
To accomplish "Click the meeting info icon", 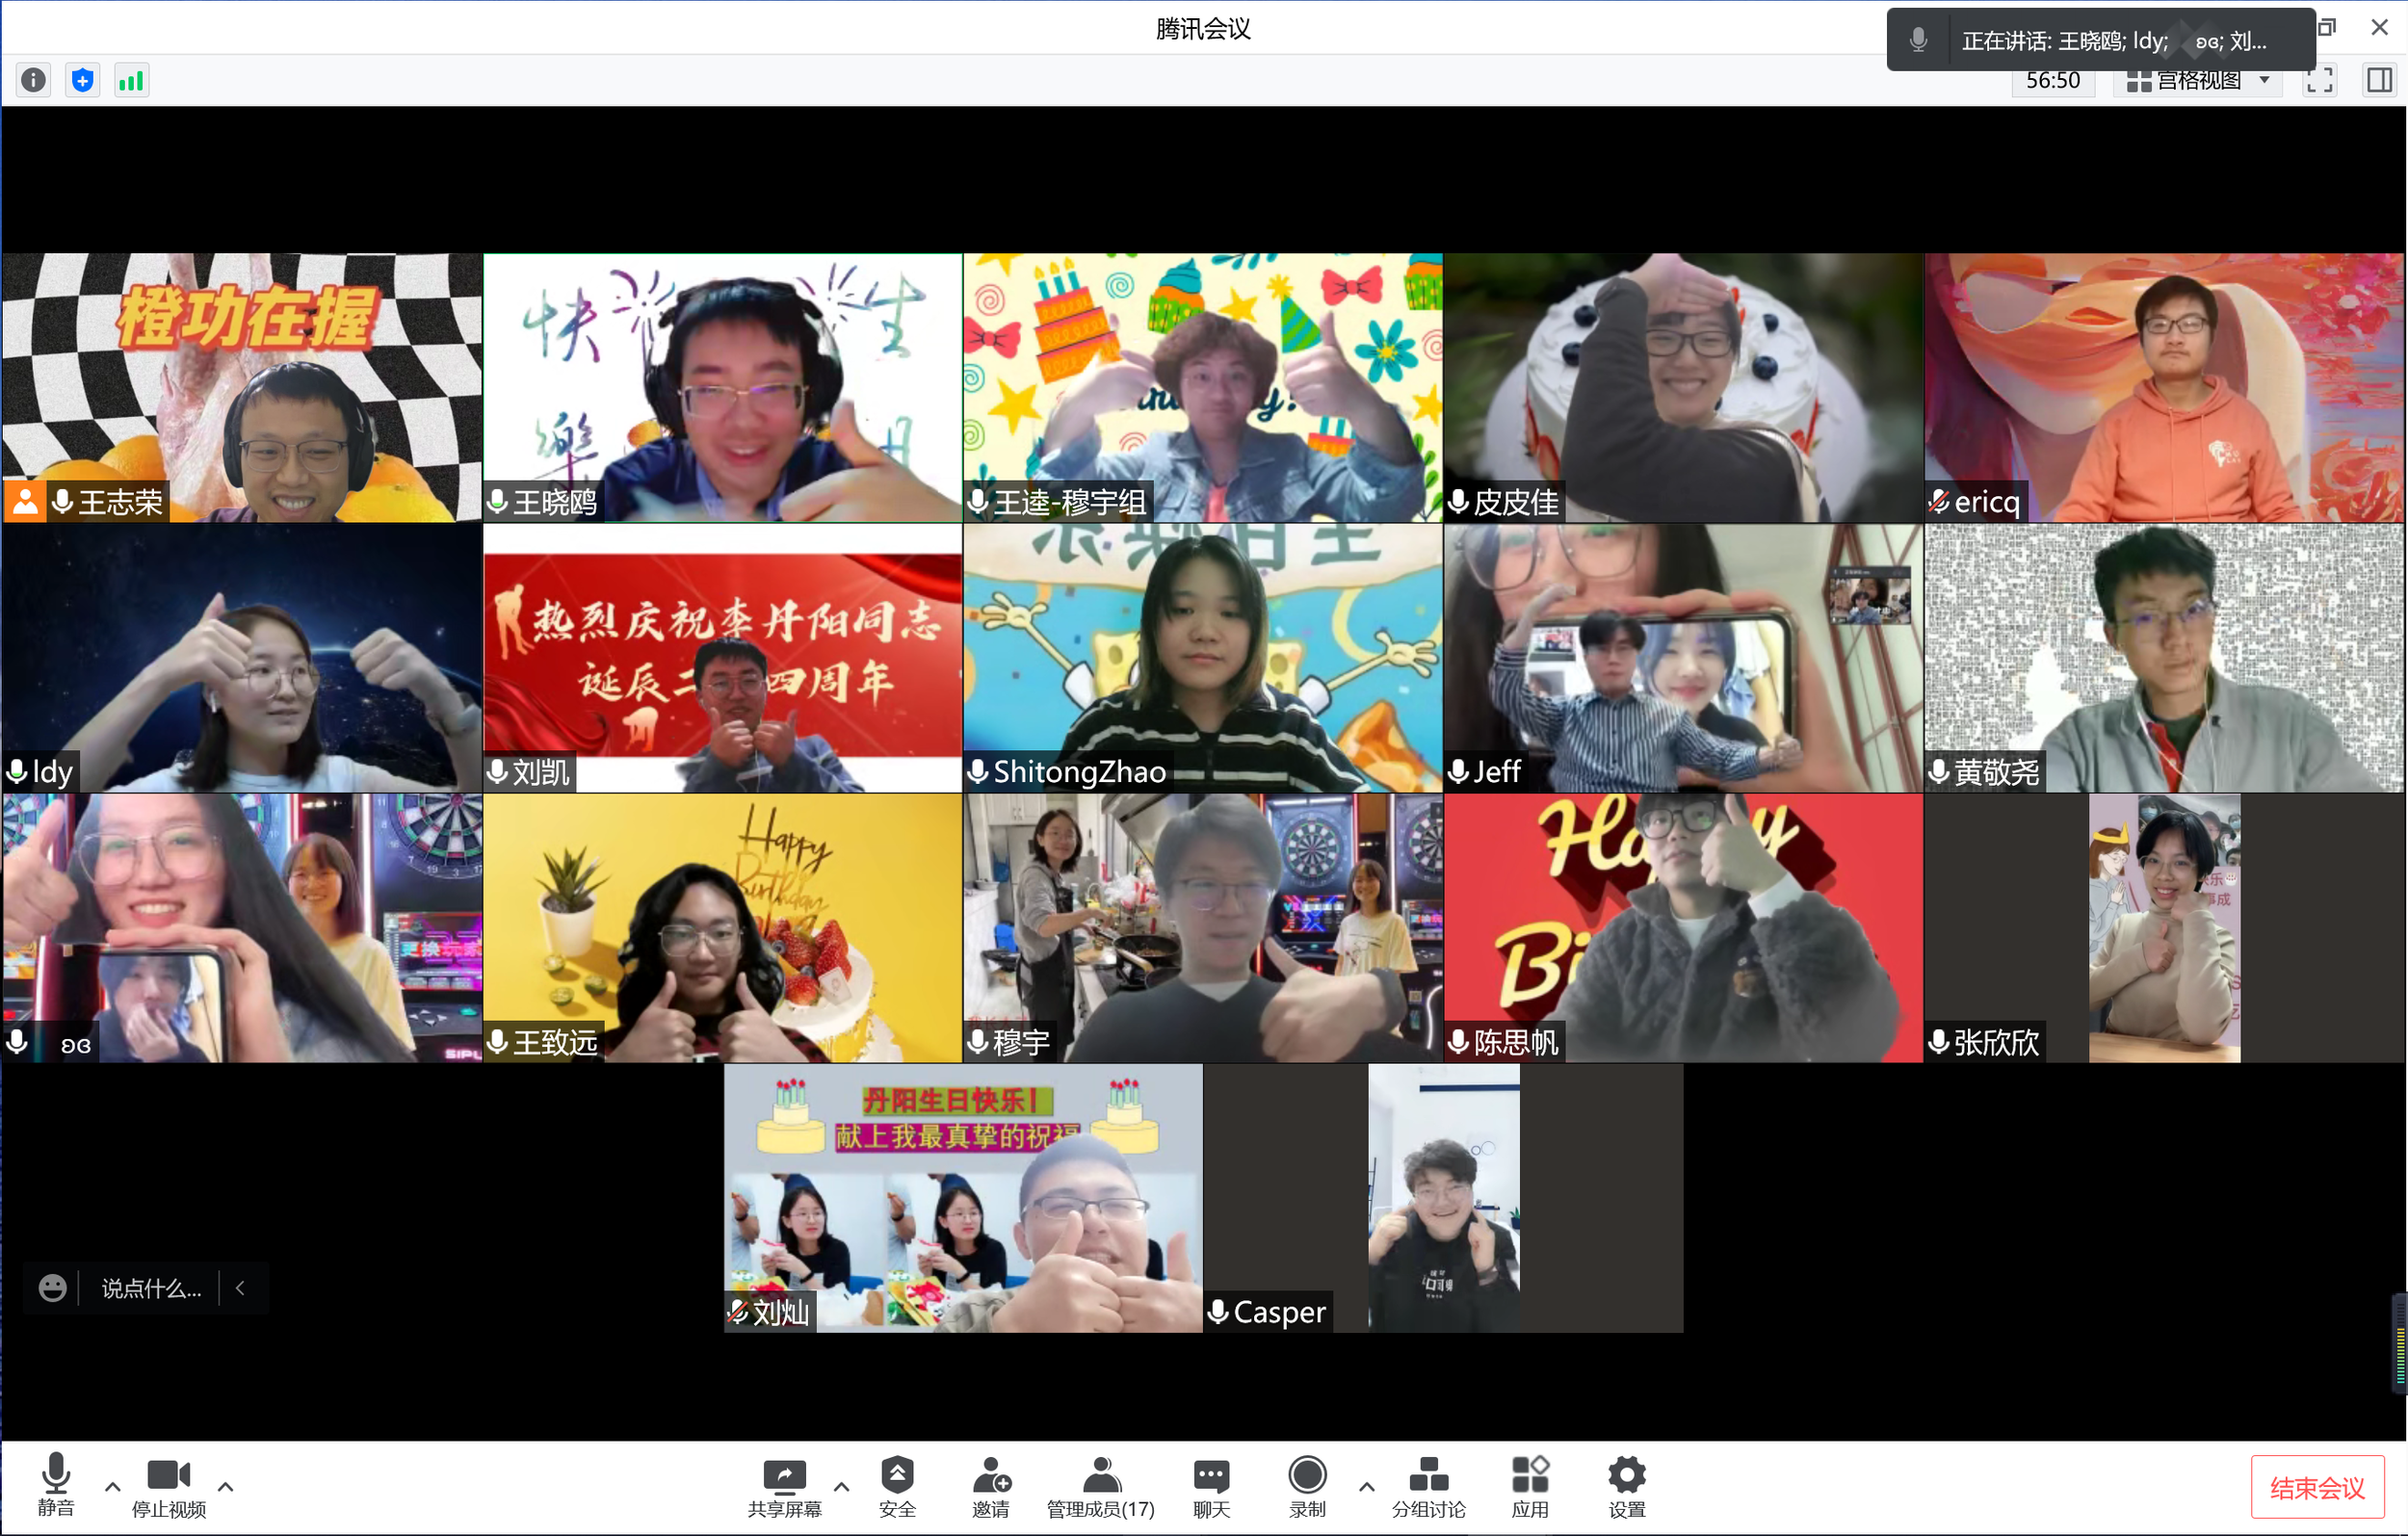I will click(x=33, y=80).
